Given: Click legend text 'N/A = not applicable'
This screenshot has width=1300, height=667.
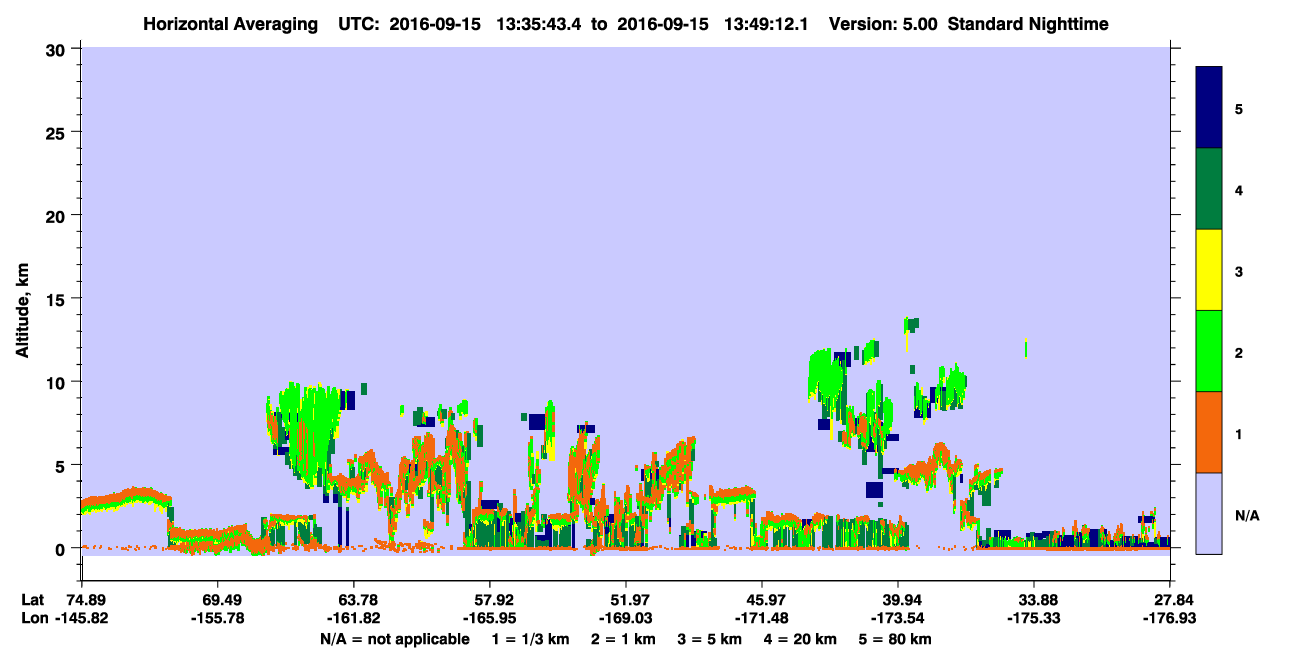Looking at the screenshot, I should (x=394, y=639).
